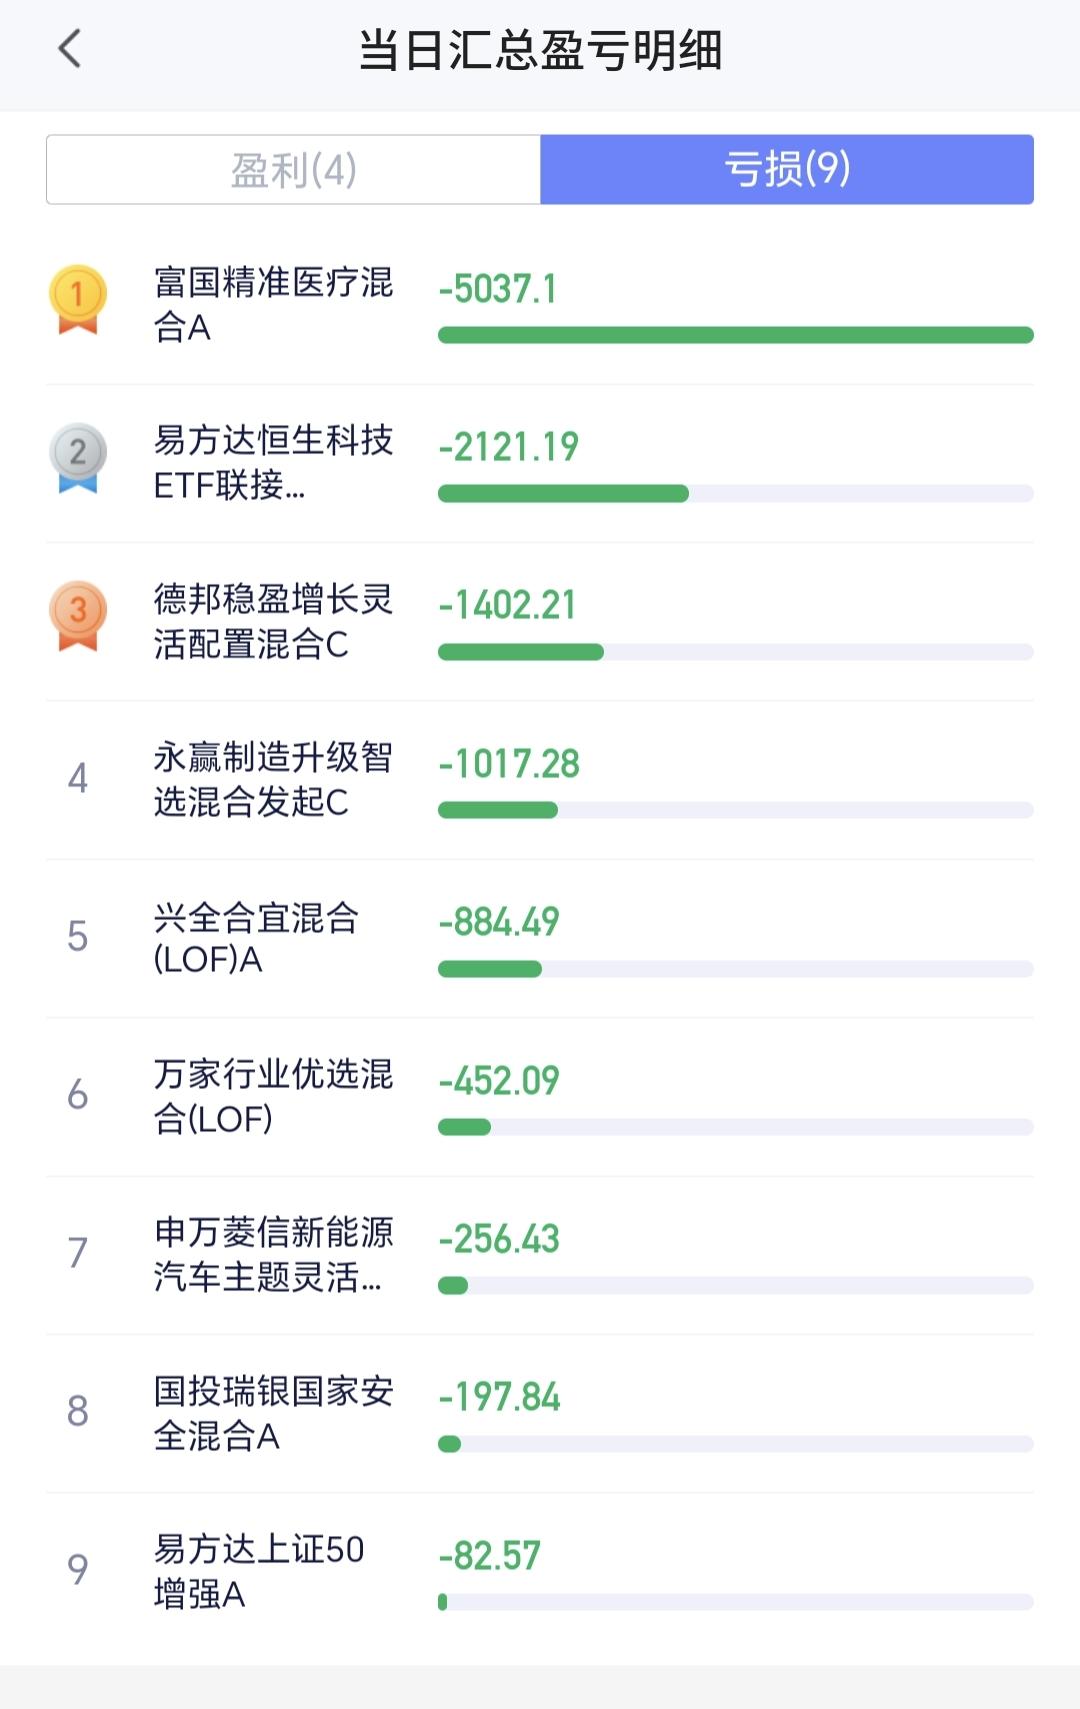Viewport: 1080px width, 1709px height.
Task: Select 兴全合宜混合(LOF)A row
Action: (x=540, y=938)
